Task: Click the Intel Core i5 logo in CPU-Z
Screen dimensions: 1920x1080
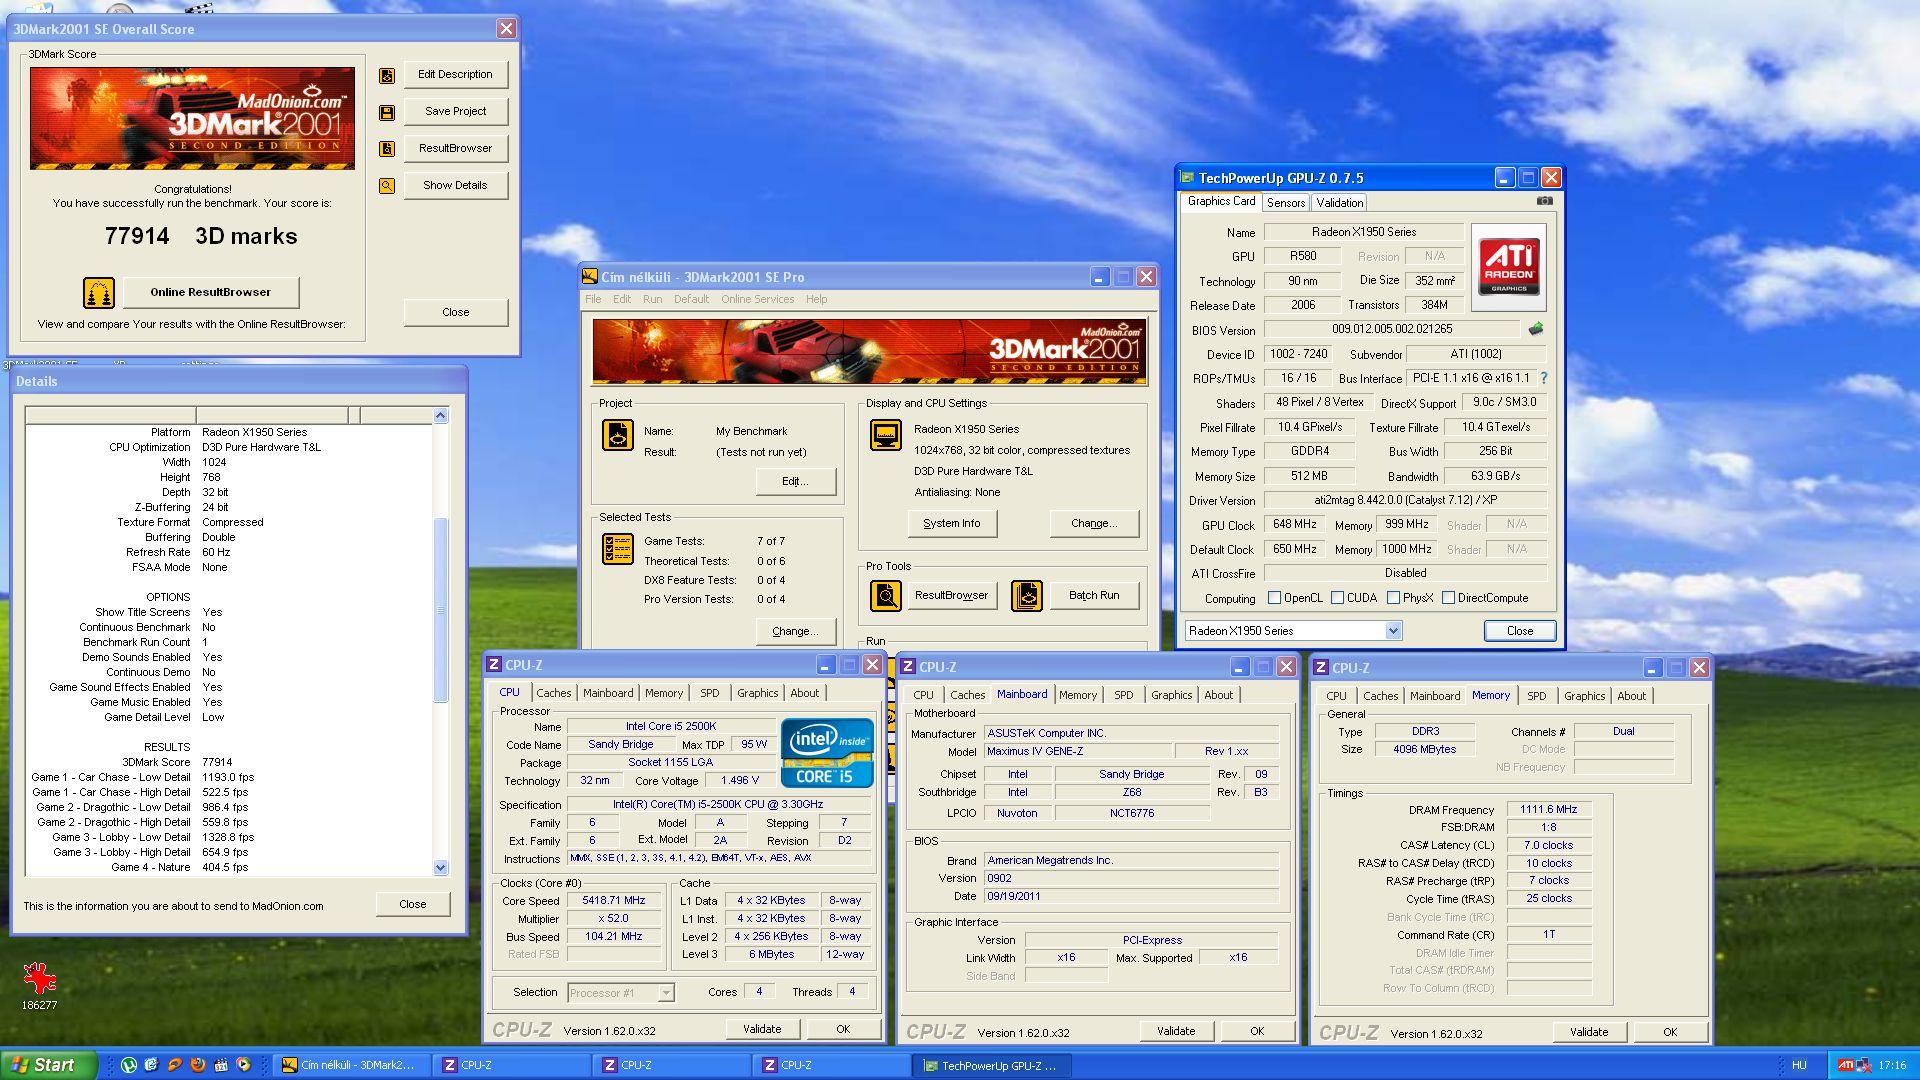Action: (826, 753)
